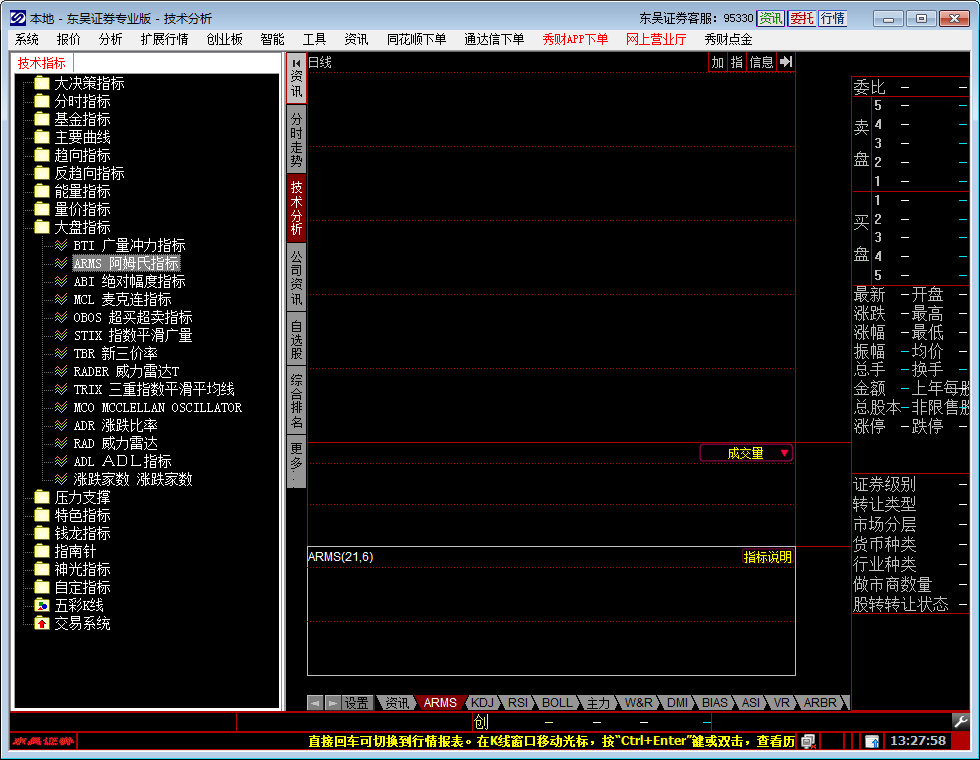Select the 分时走势 vertical tab
This screenshot has height=760, width=980.
(x=296, y=139)
